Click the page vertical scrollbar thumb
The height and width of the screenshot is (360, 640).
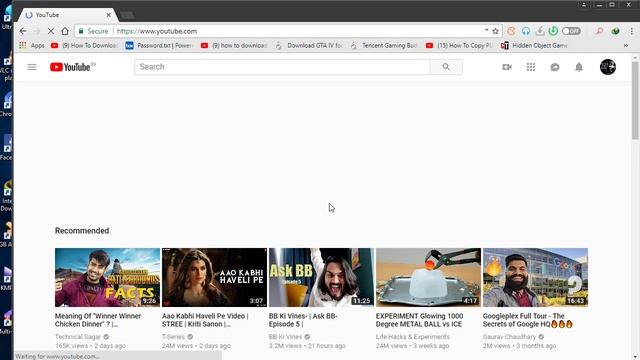click(x=635, y=100)
